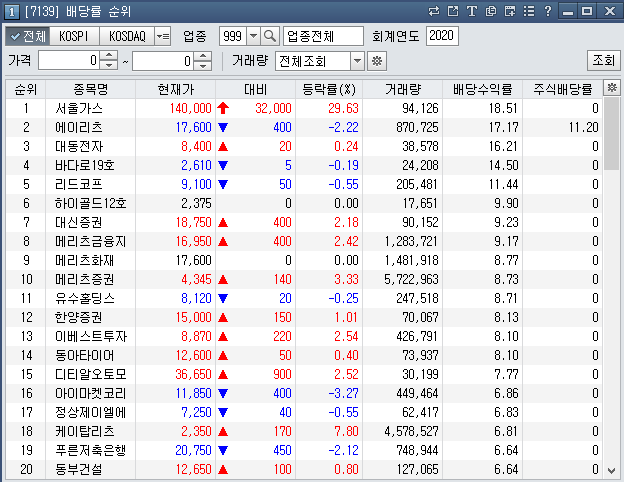This screenshot has height=482, width=624.
Task: Select the 동부건설 row name
Action: click(x=79, y=469)
